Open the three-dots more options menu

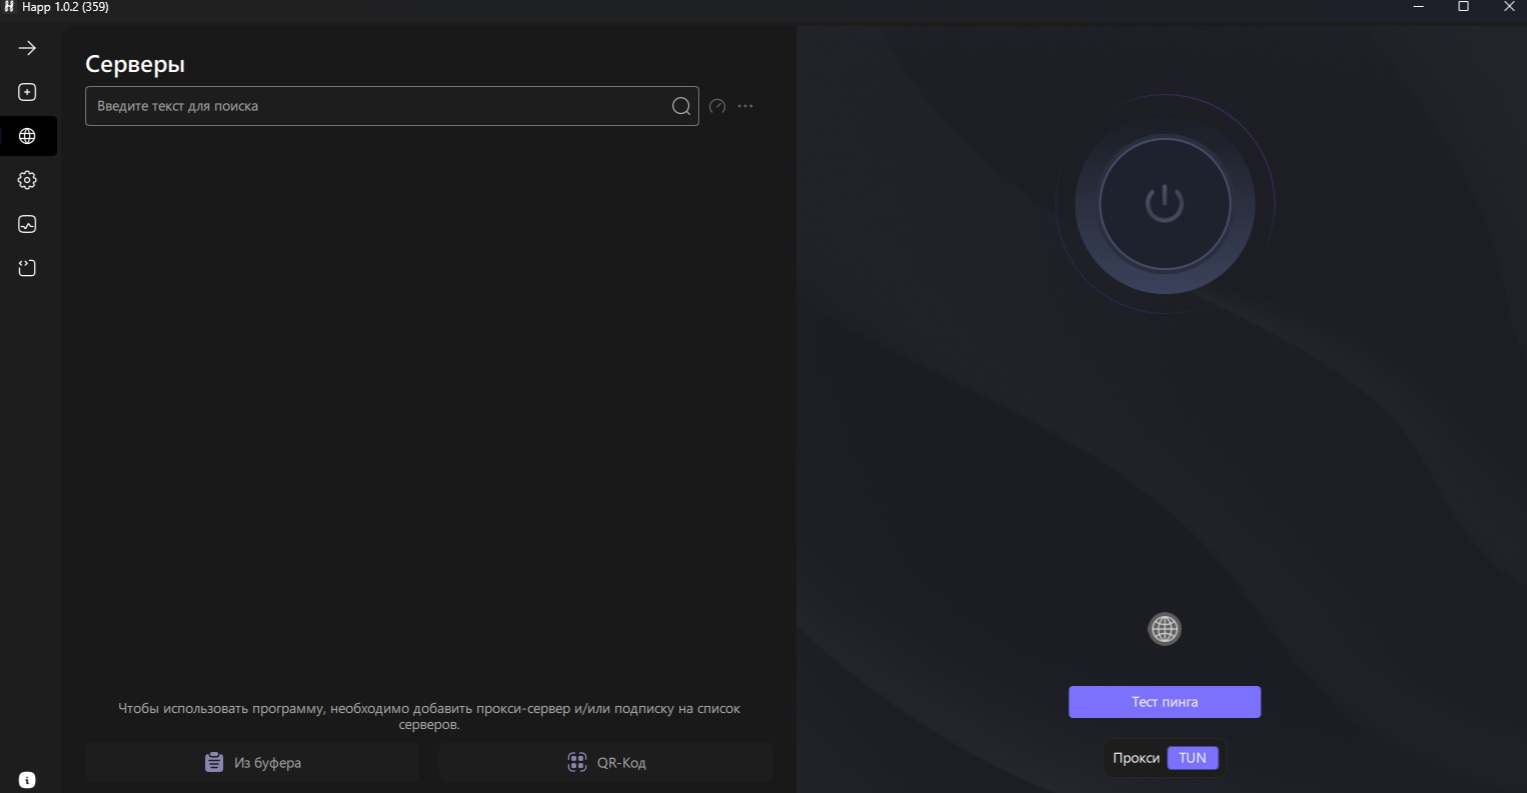coord(745,106)
